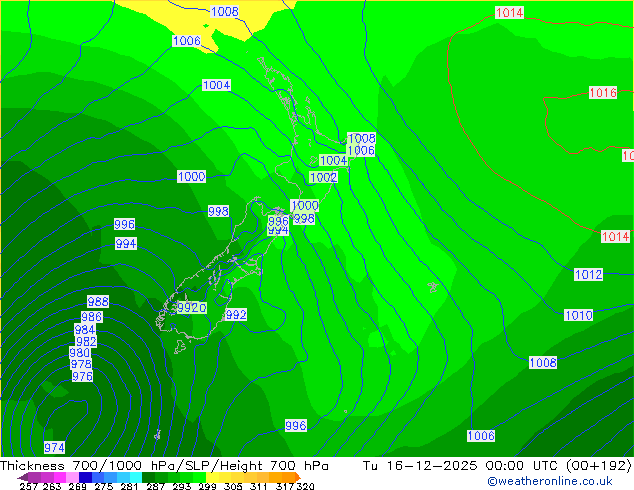Click the 1008 label near the yellow area
This screenshot has height=490, width=634.
(x=225, y=11)
